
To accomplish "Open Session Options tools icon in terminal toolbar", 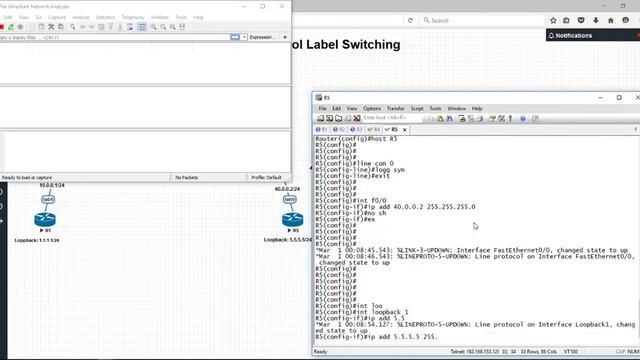I will click(x=501, y=118).
